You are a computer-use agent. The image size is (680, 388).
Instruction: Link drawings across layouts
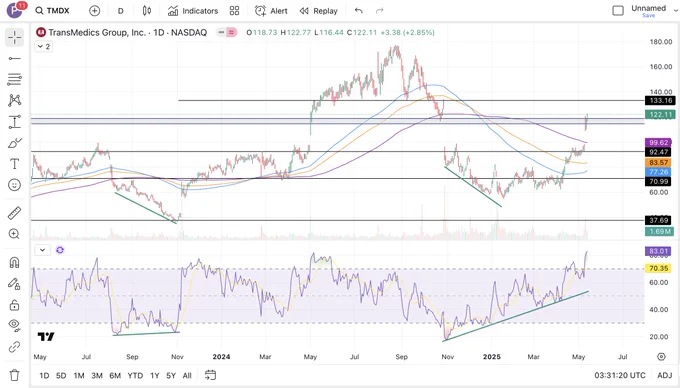point(14,346)
